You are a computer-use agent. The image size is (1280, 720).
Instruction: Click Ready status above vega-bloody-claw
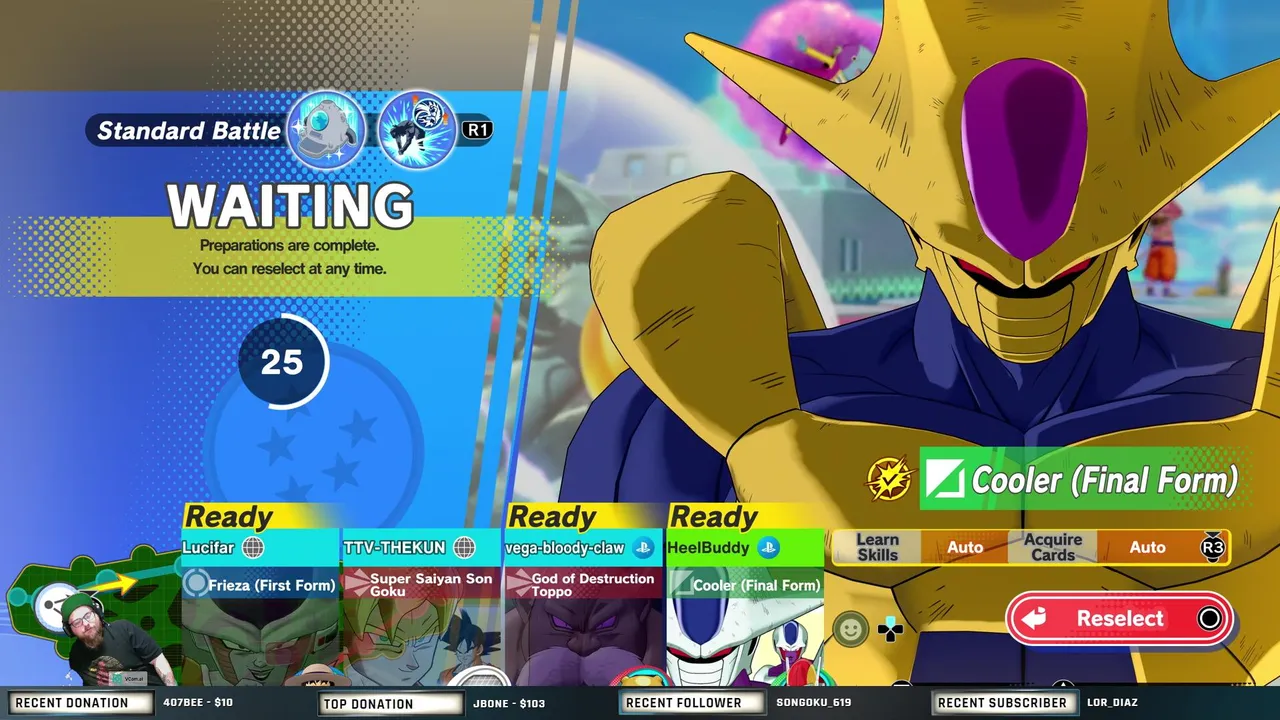click(x=552, y=516)
